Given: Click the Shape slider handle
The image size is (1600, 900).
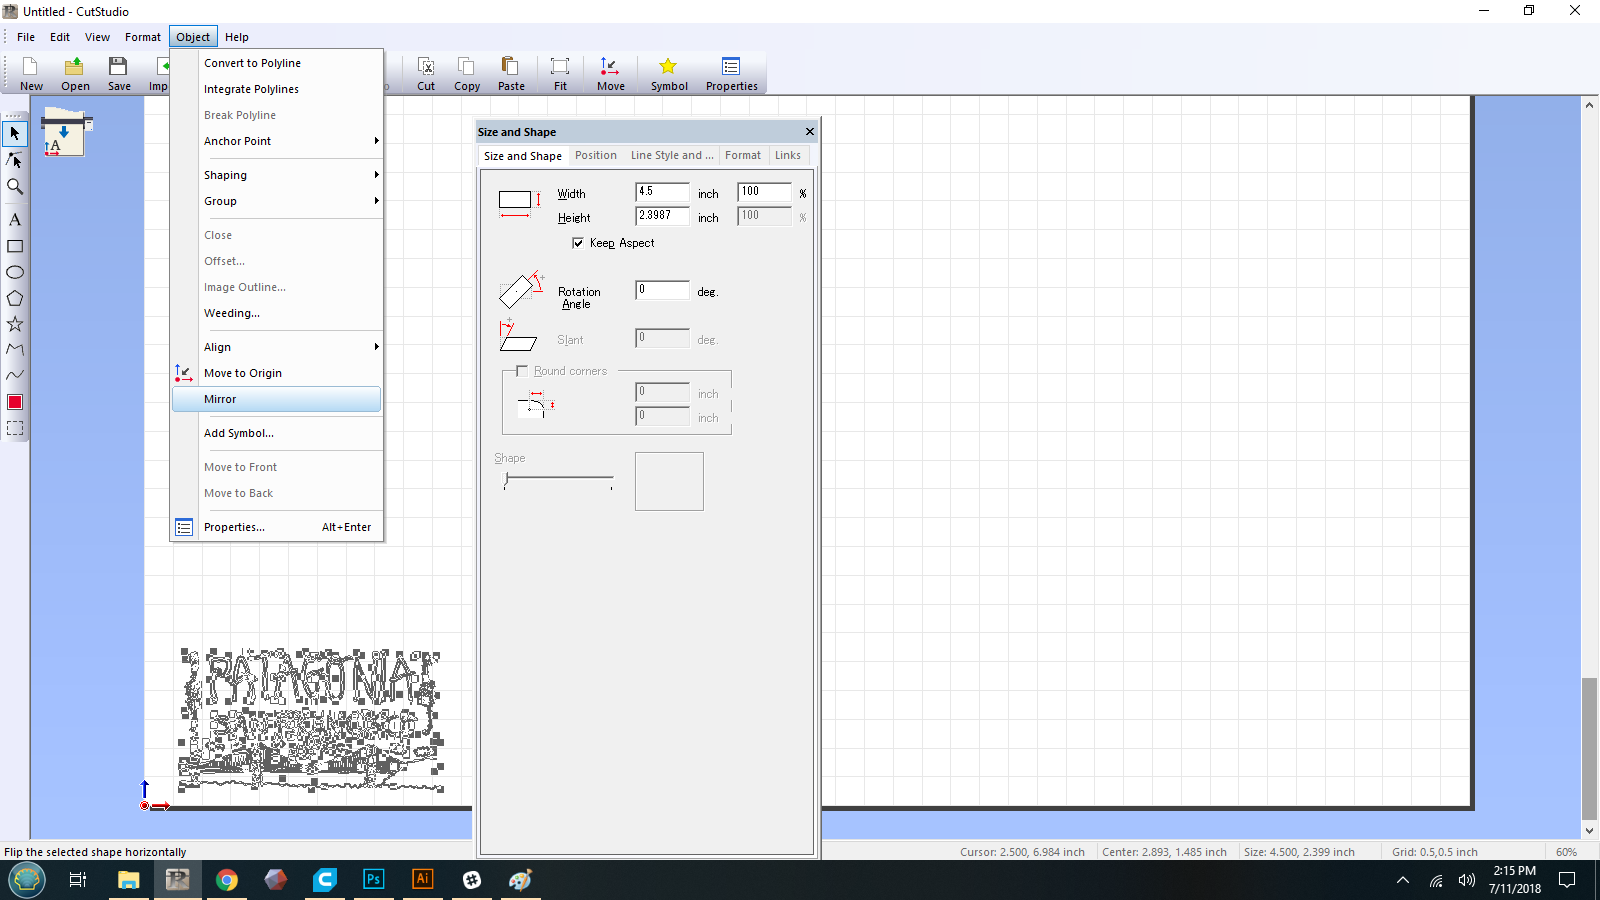Looking at the screenshot, I should pos(507,481).
